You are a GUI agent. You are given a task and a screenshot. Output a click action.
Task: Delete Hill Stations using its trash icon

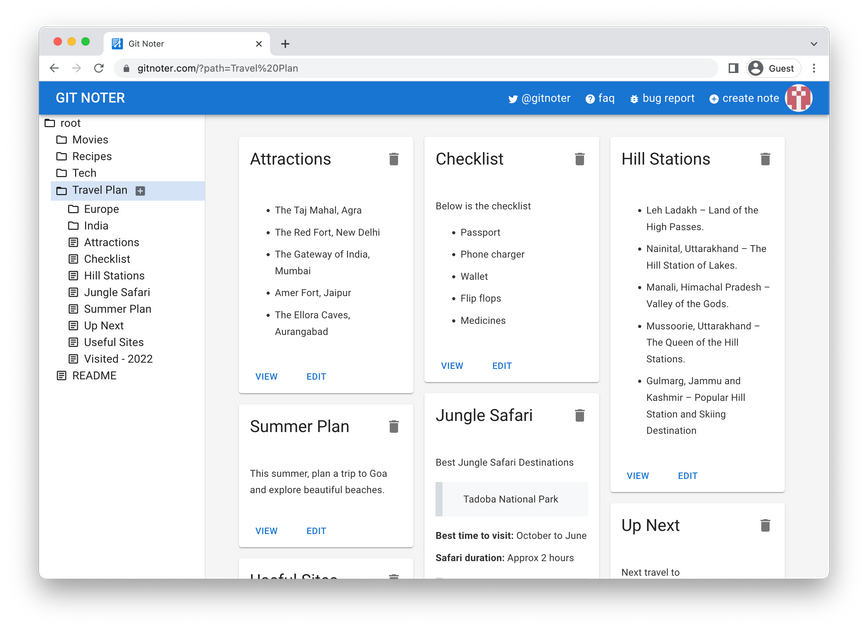765,159
